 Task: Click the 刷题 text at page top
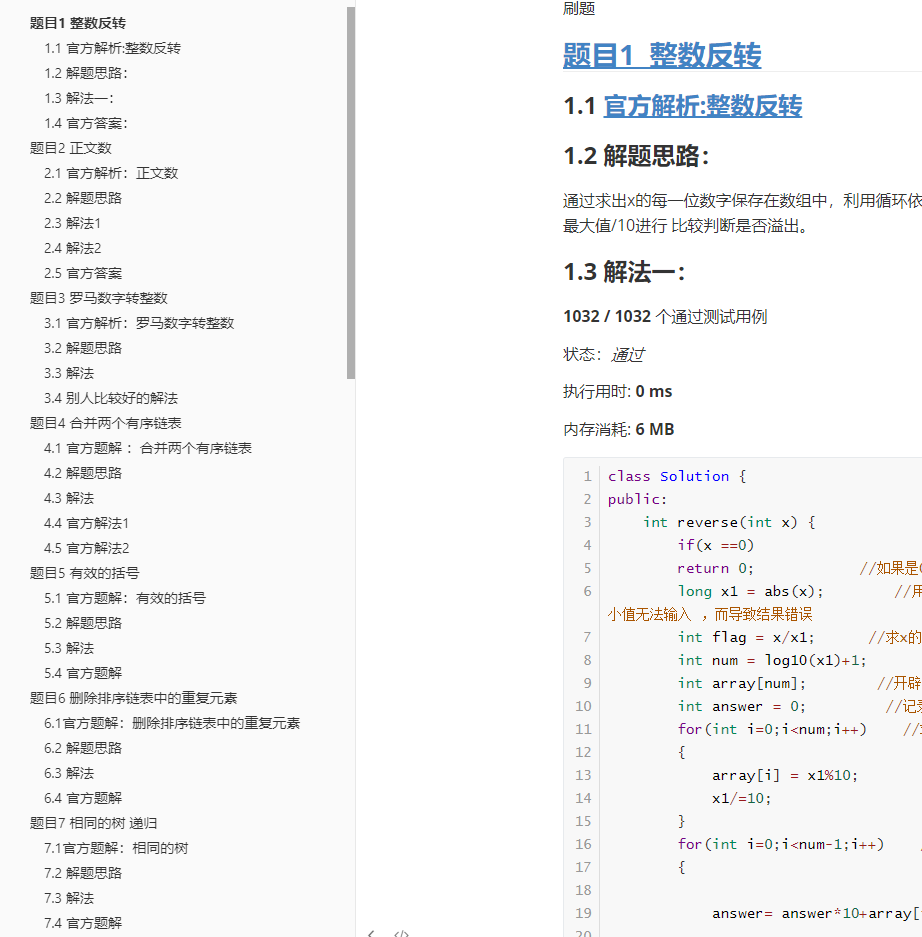pos(579,8)
